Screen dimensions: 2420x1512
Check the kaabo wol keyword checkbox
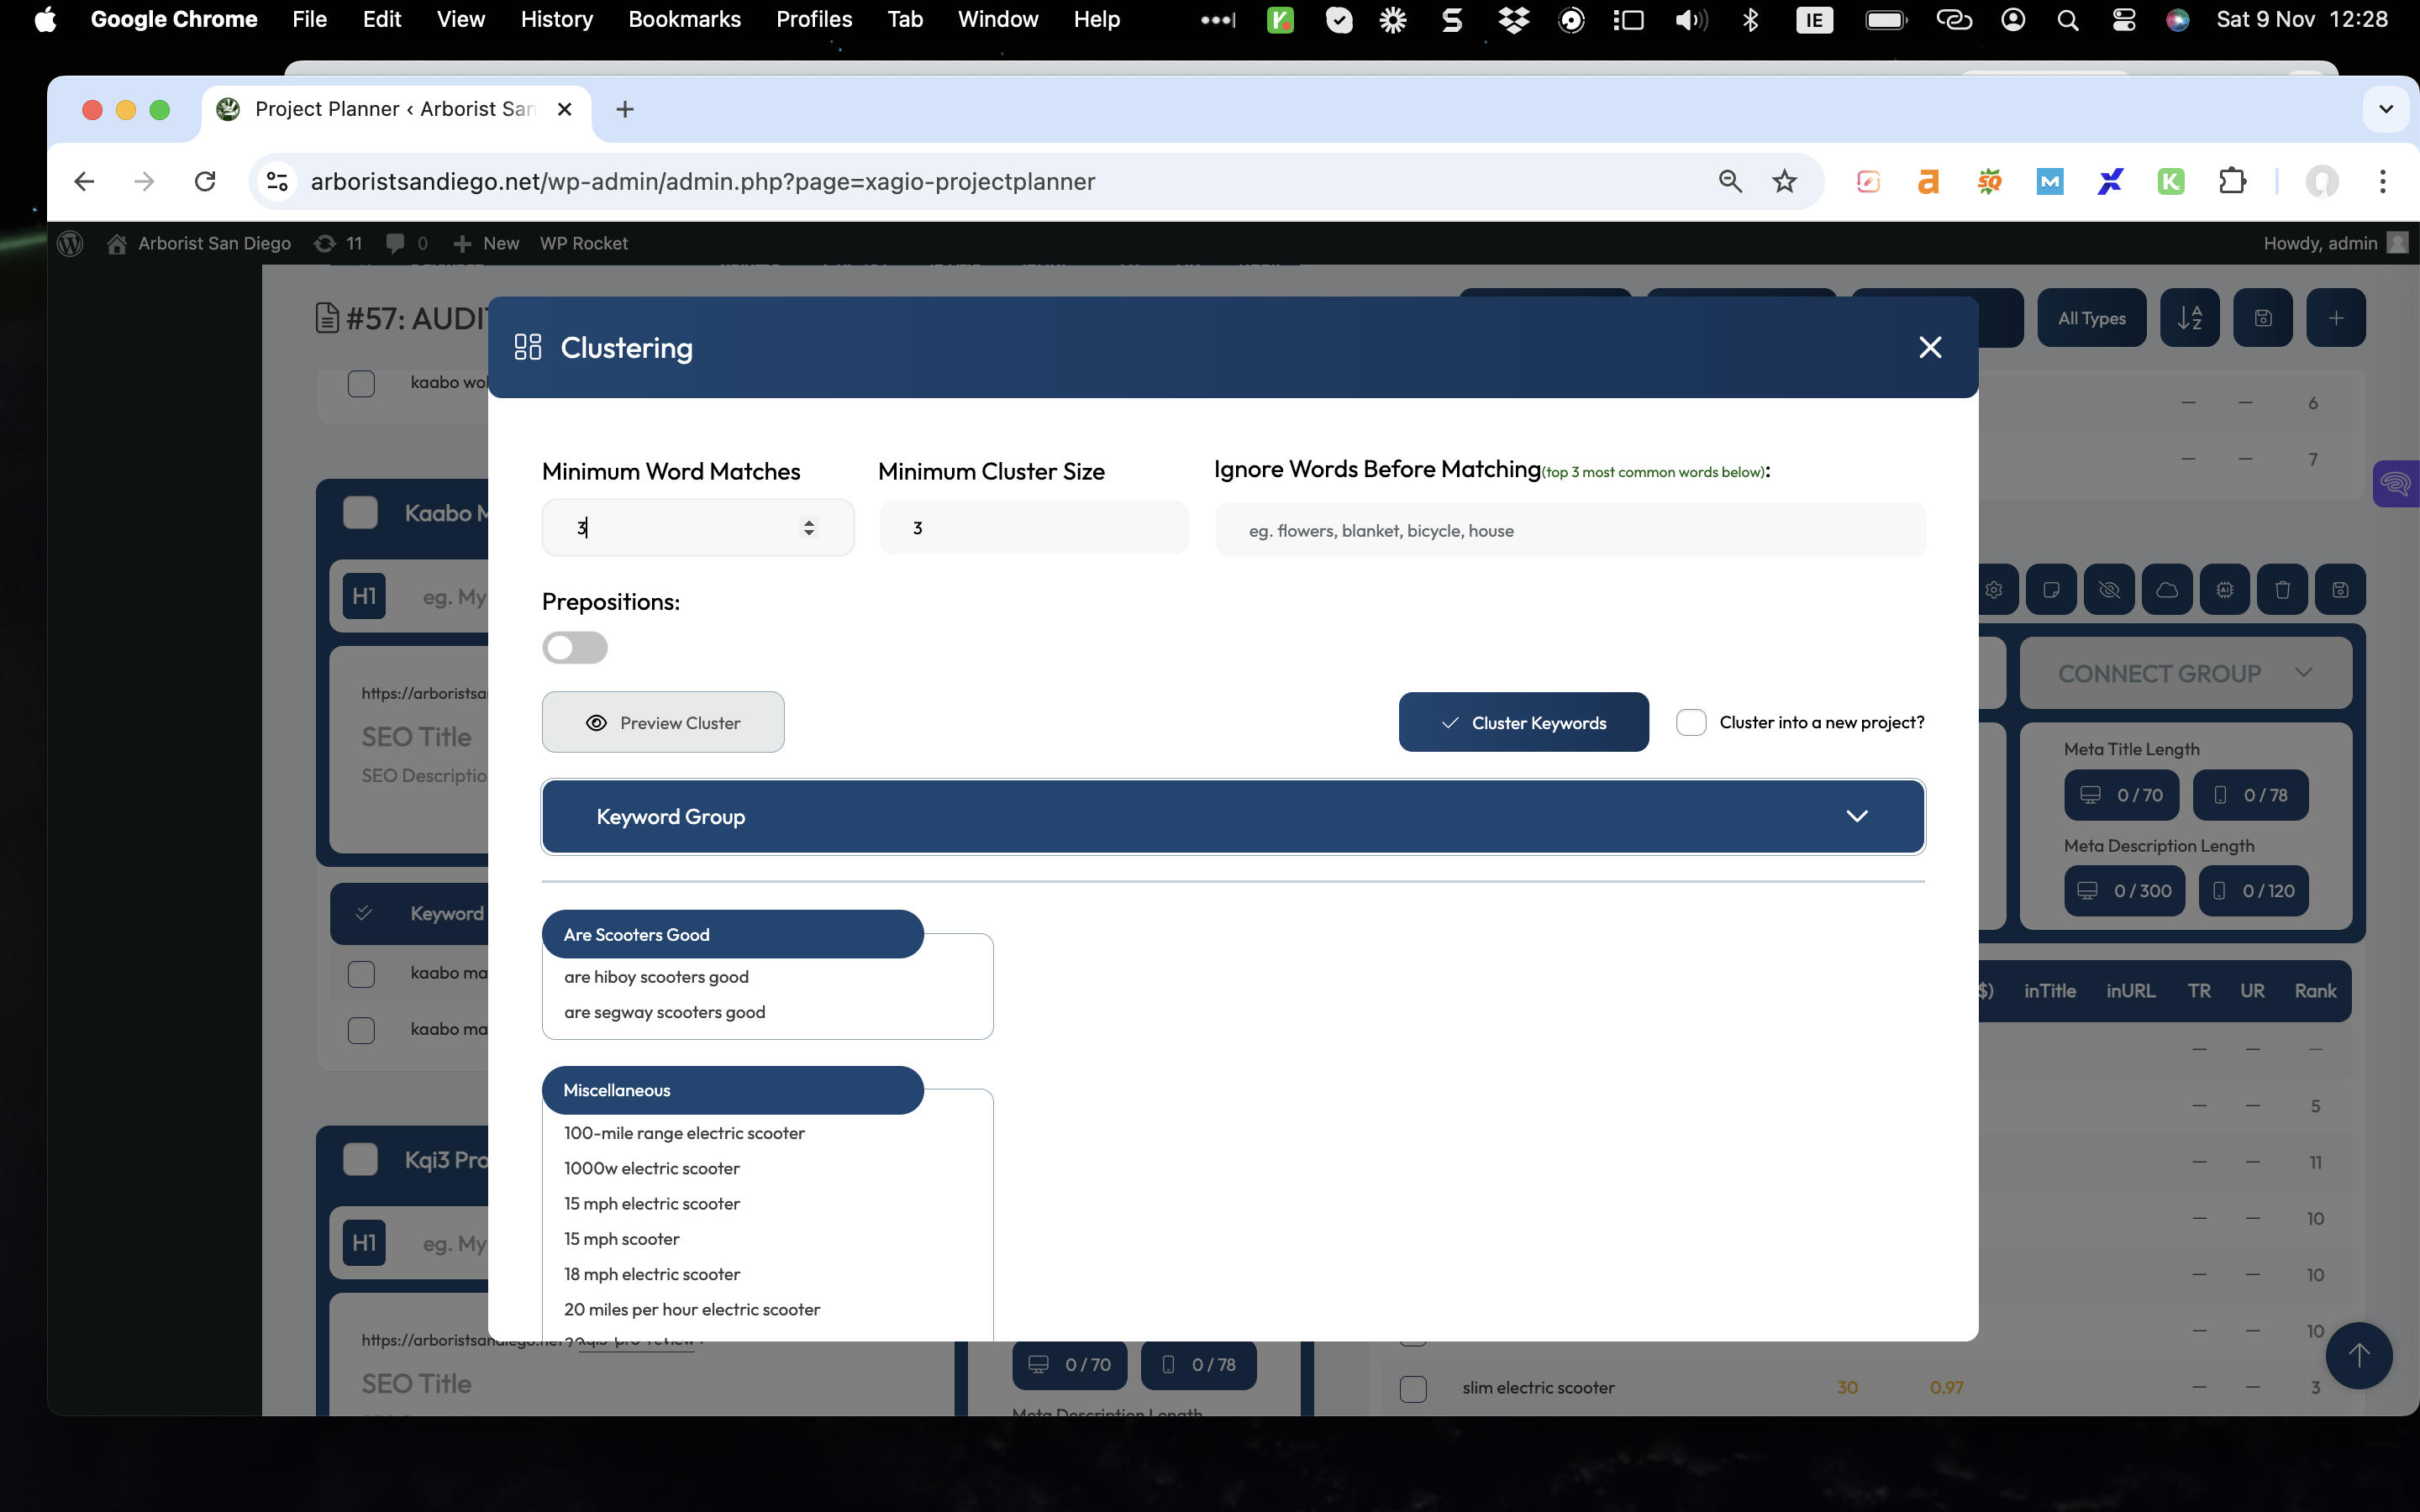(x=361, y=383)
